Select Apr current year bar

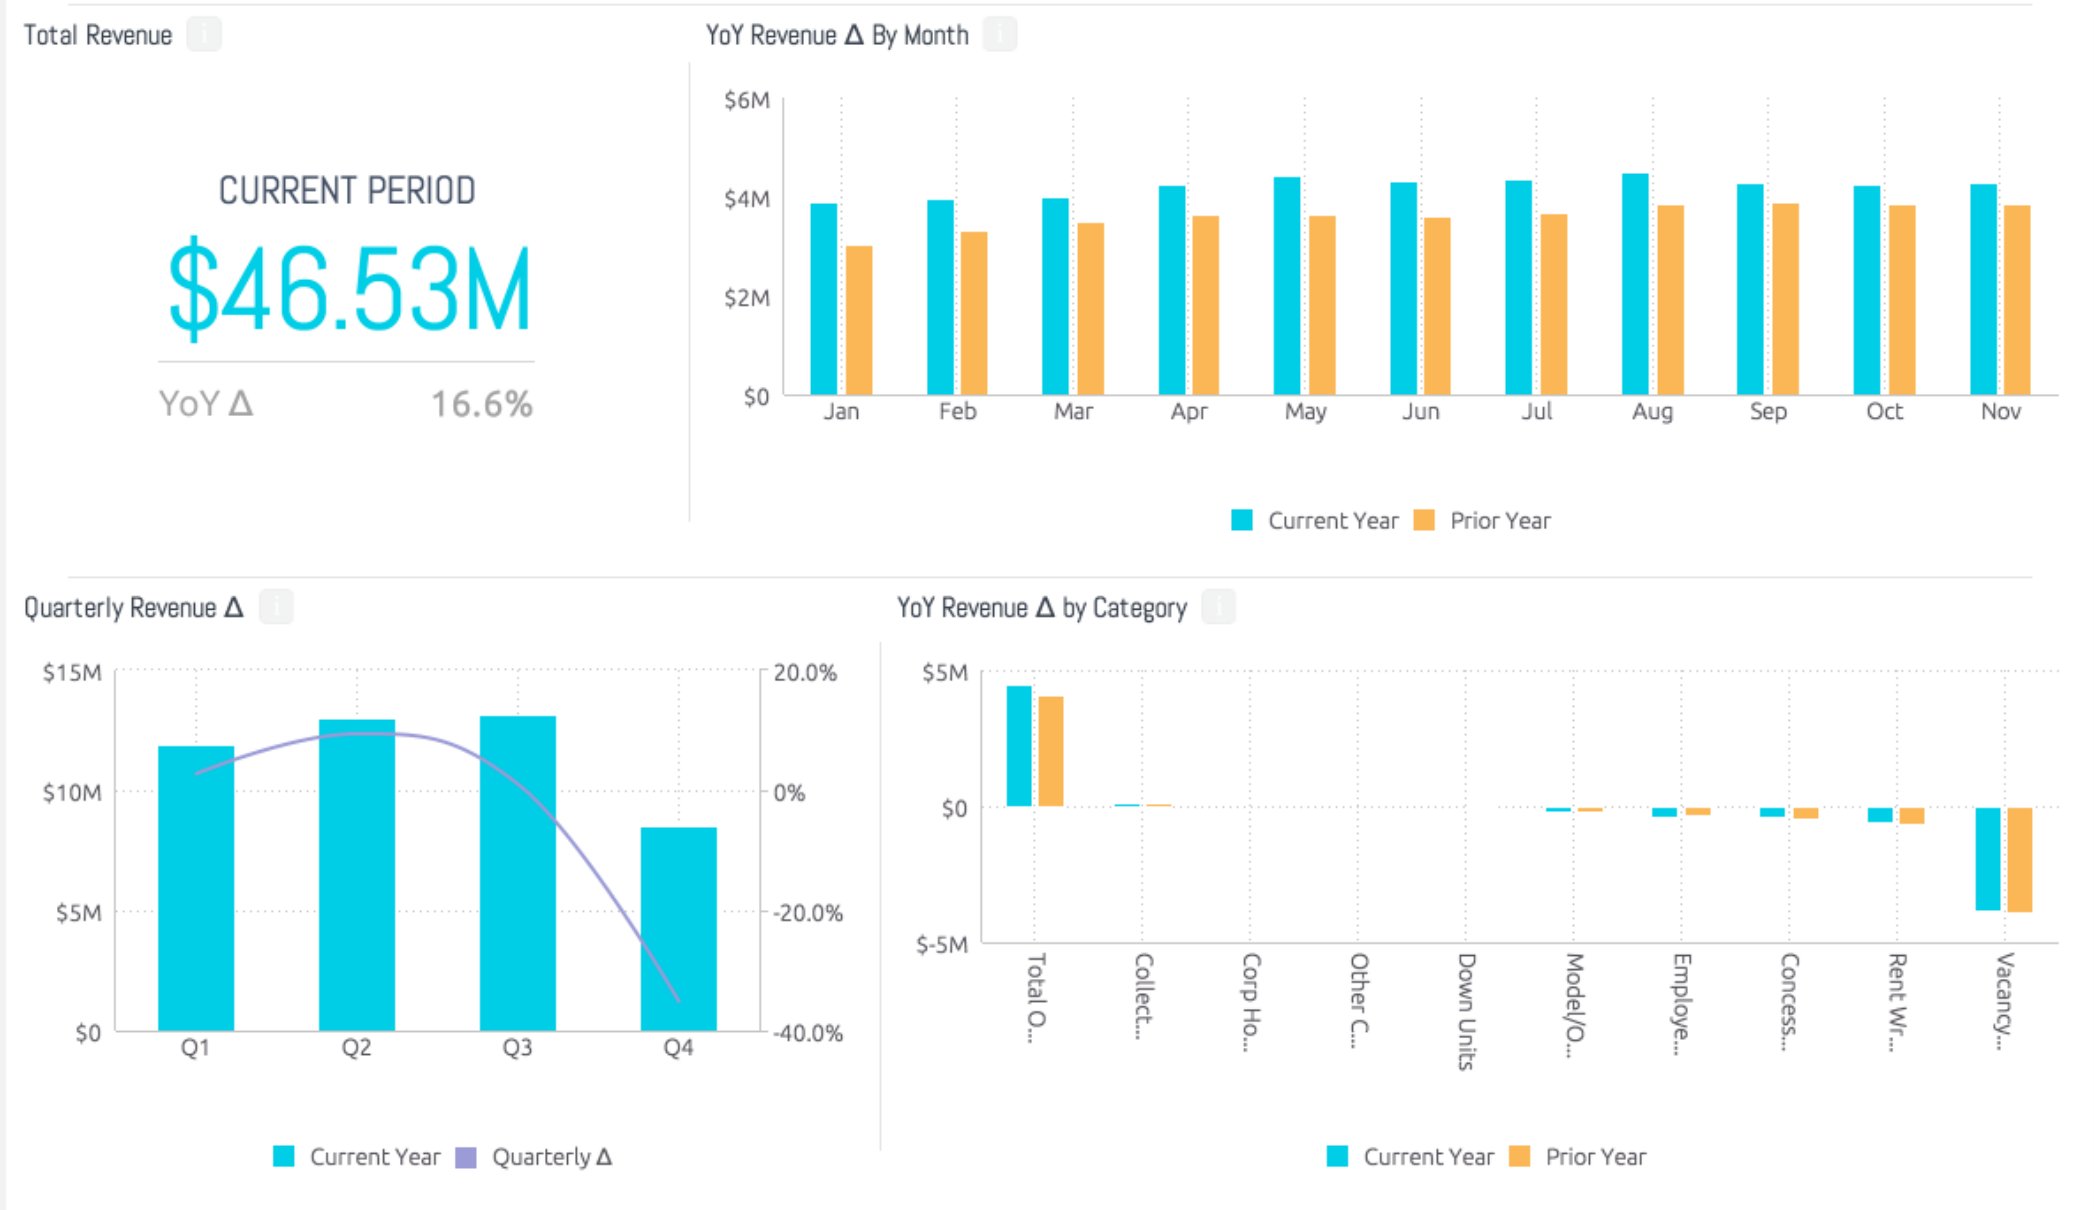click(1172, 290)
